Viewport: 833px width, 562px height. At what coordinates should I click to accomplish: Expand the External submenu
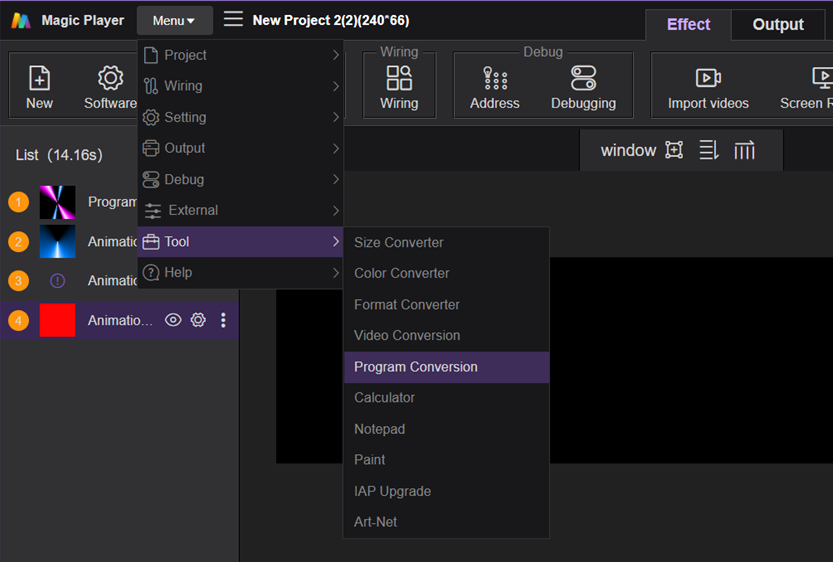point(241,210)
